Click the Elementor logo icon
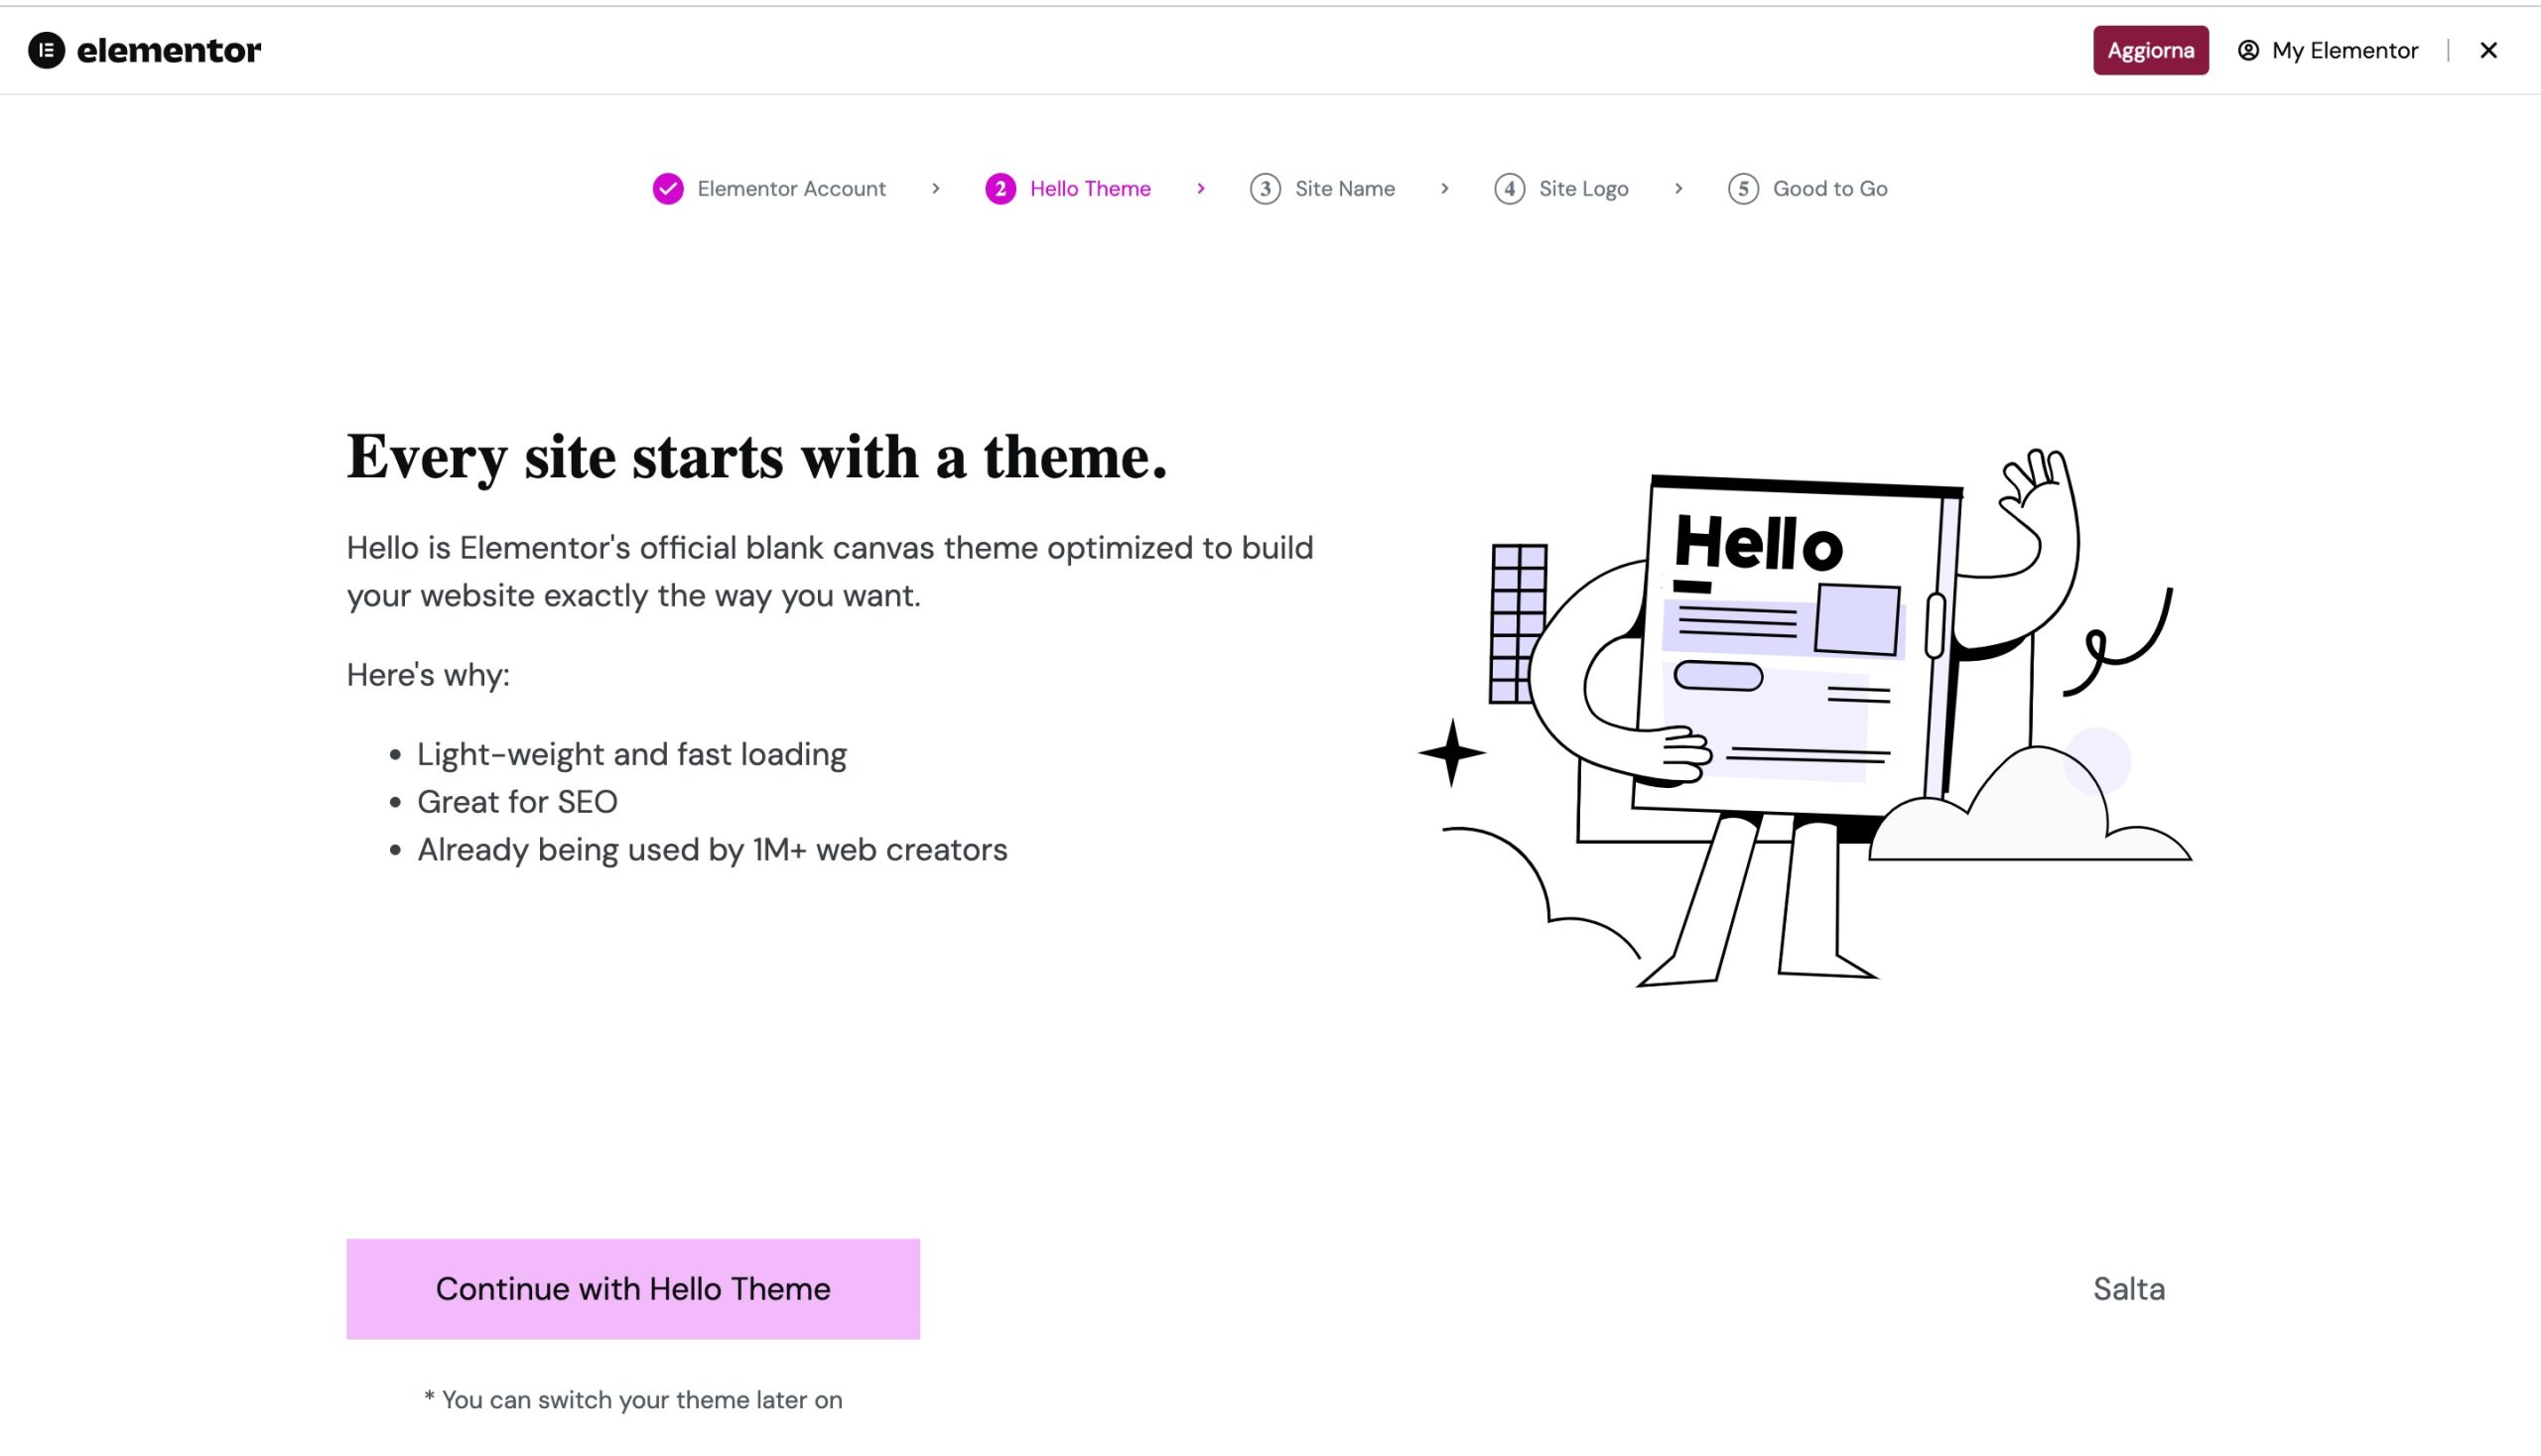This screenshot has width=2541, height=1456. [46, 50]
